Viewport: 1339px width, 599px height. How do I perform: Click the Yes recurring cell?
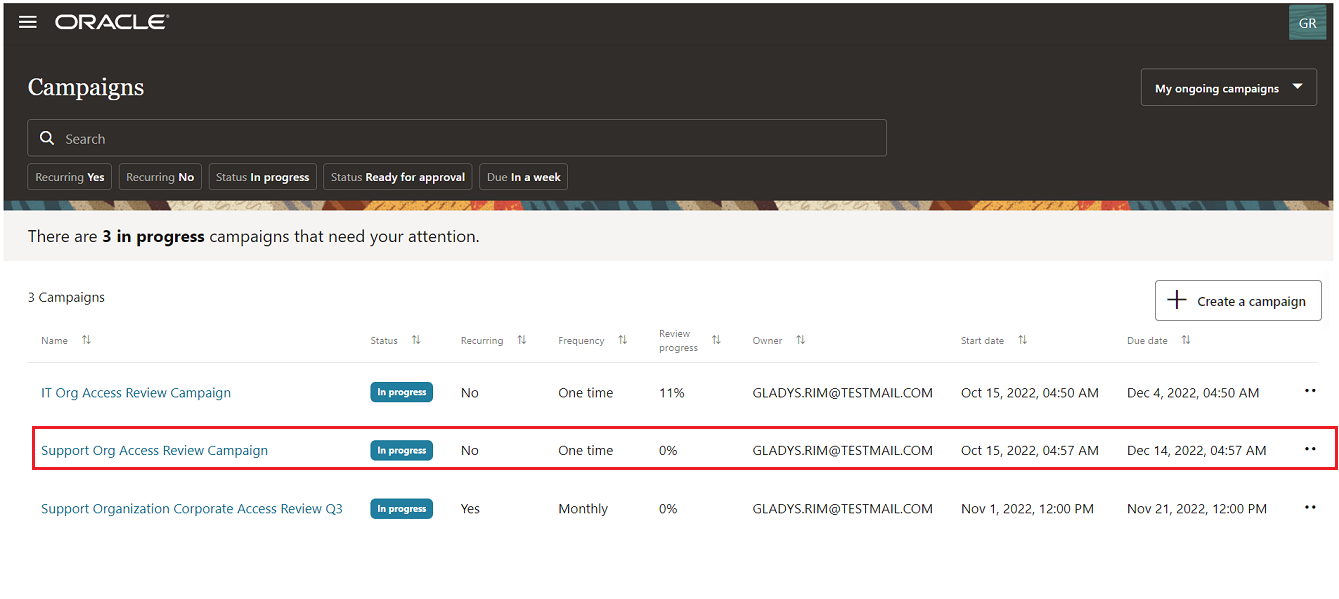pos(470,509)
